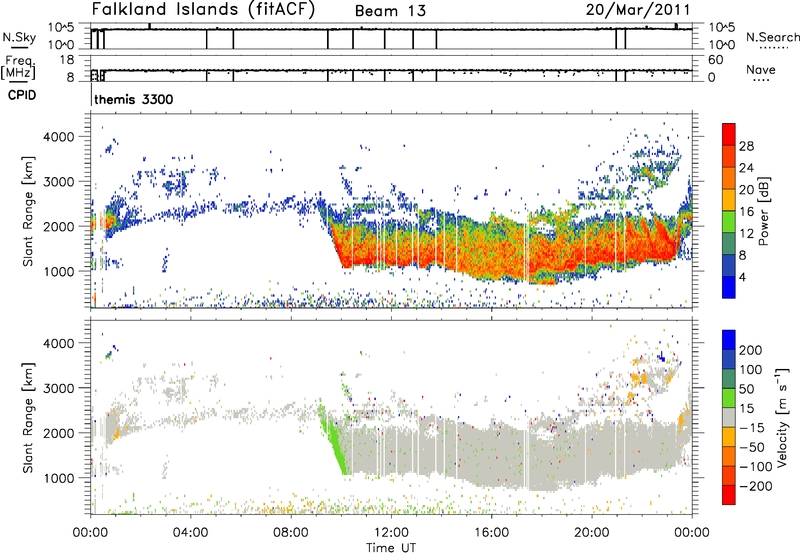This screenshot has height=554, width=800.
Task: Click the blue bottom of power colorbar
Action: (x=729, y=289)
